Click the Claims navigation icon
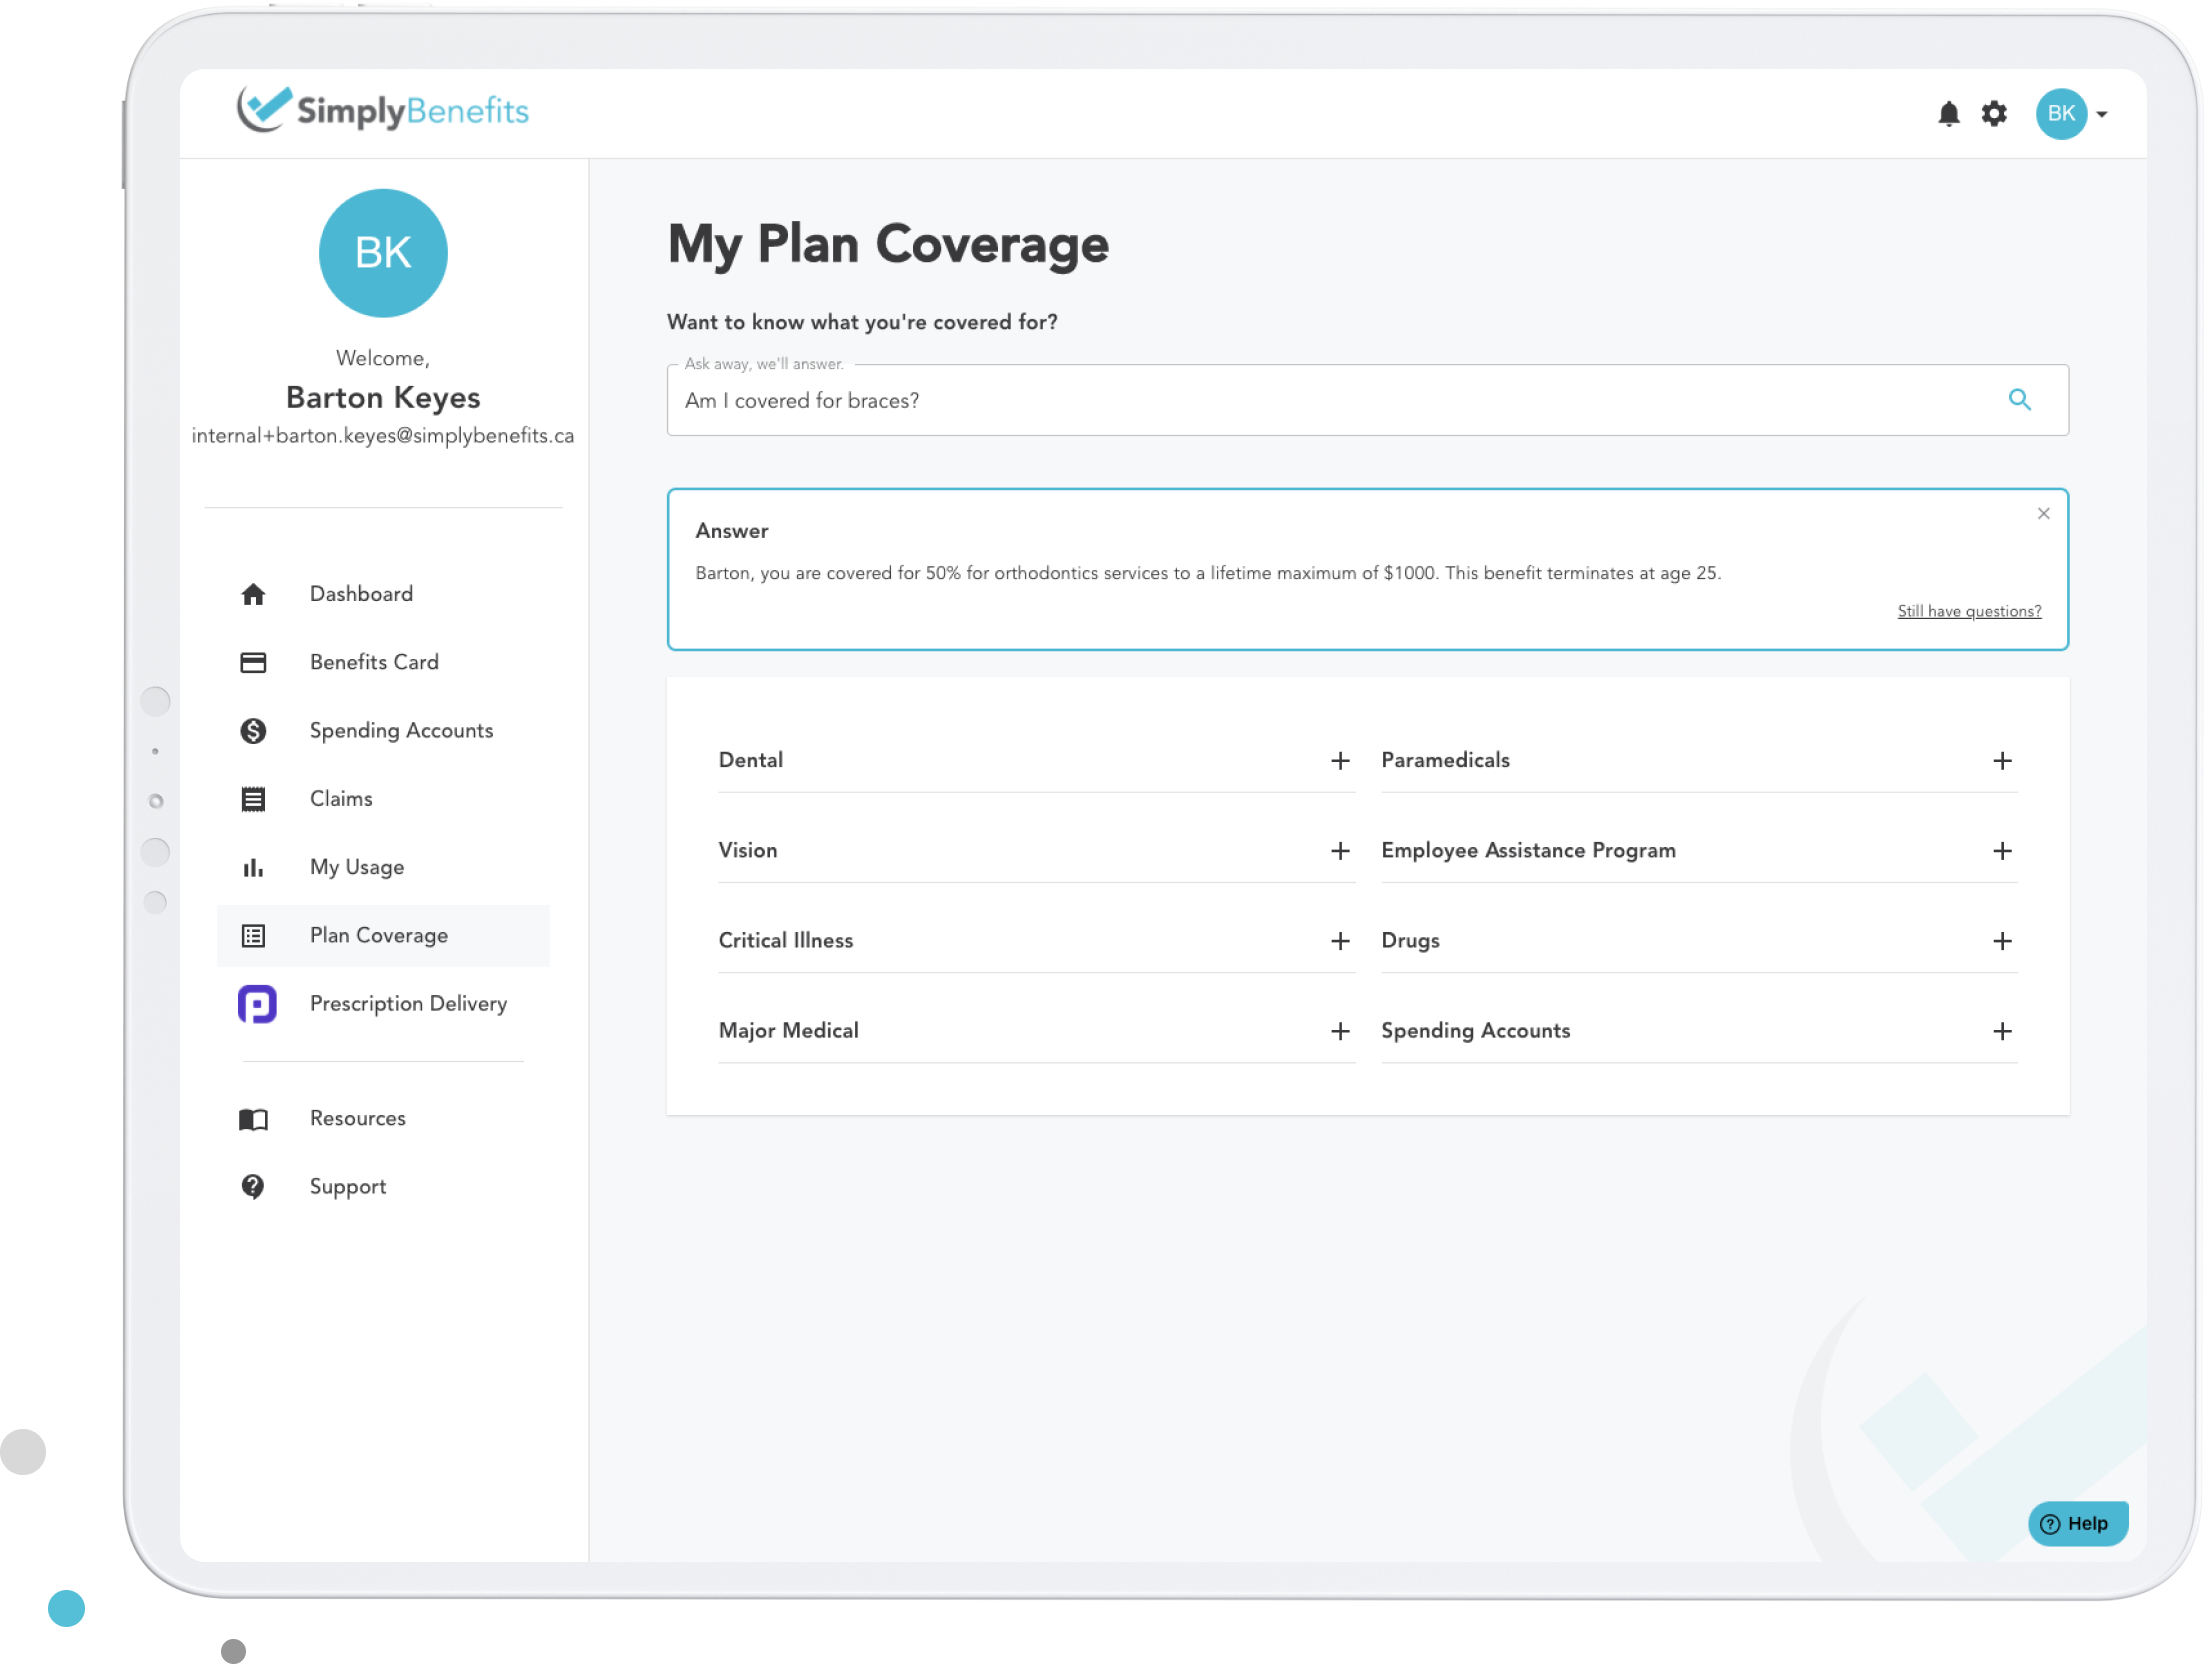Image resolution: width=2208 pixels, height=1664 pixels. (253, 797)
